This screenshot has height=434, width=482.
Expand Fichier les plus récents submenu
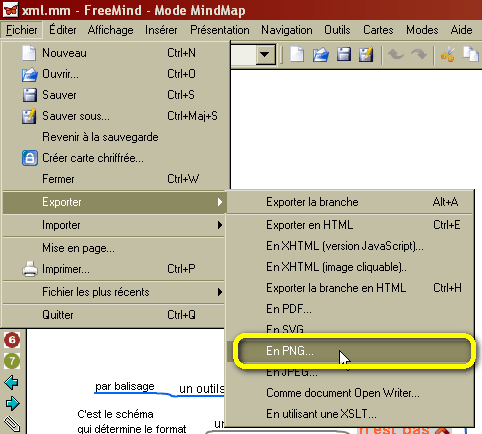(113, 292)
